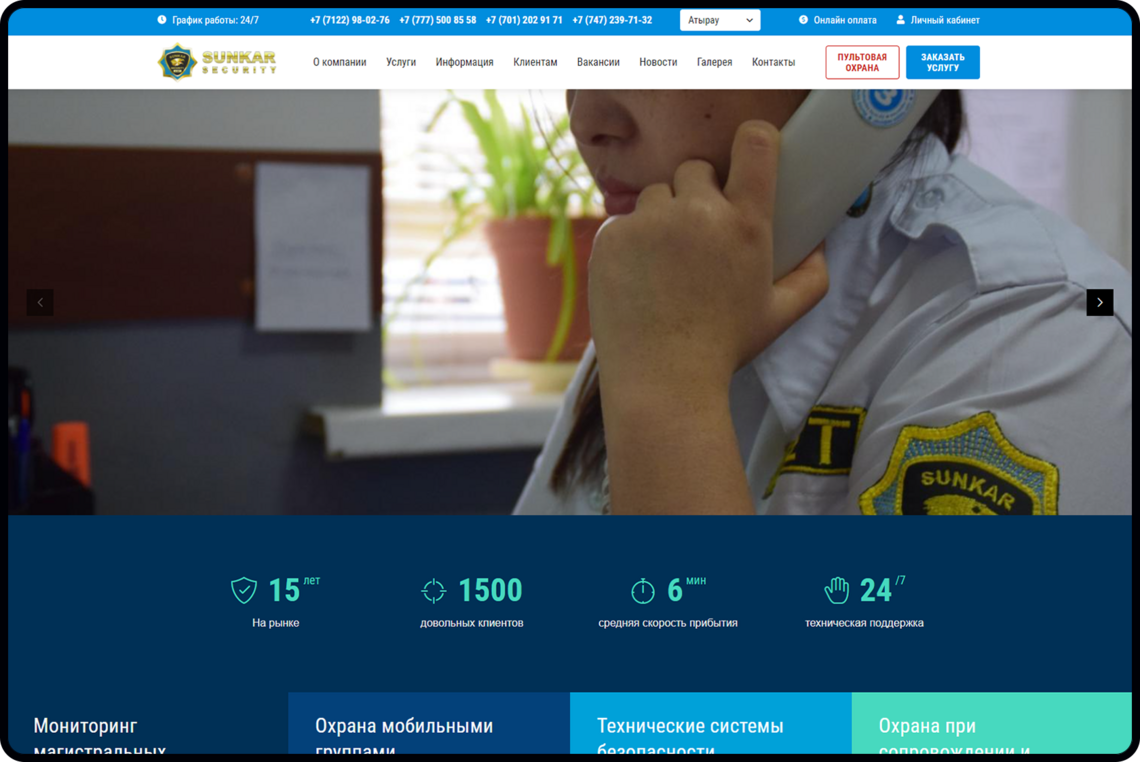Click the payment icon beside Онлайн оплата
This screenshot has height=762, width=1140.
[803, 19]
